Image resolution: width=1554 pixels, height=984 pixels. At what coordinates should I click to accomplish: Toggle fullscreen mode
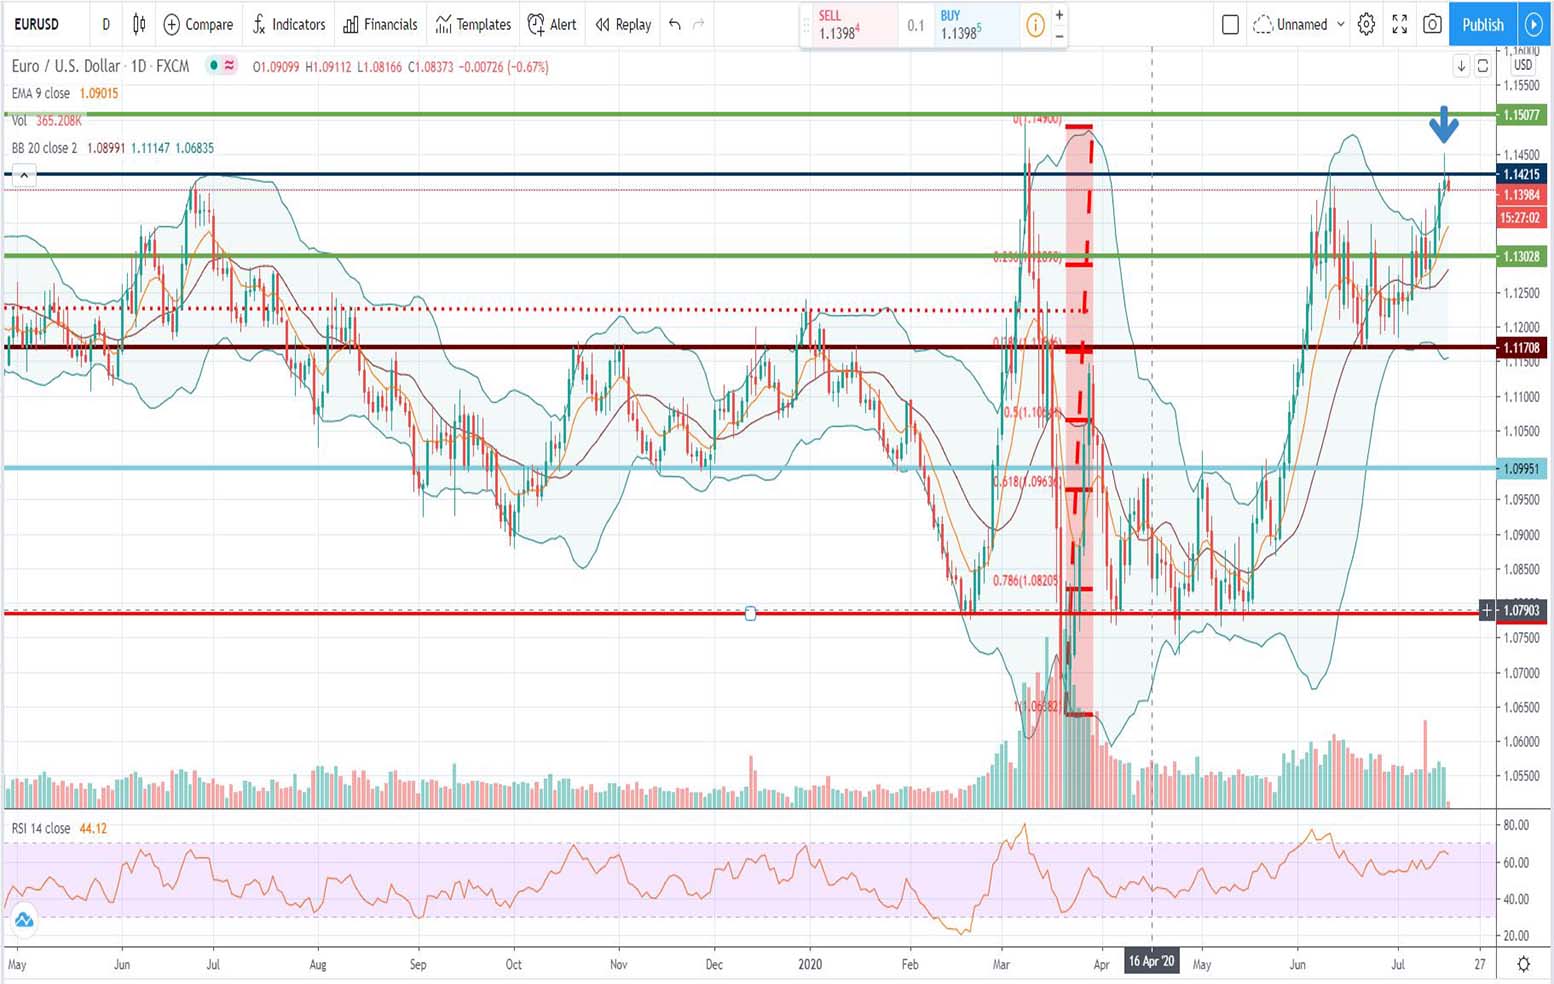(1399, 24)
